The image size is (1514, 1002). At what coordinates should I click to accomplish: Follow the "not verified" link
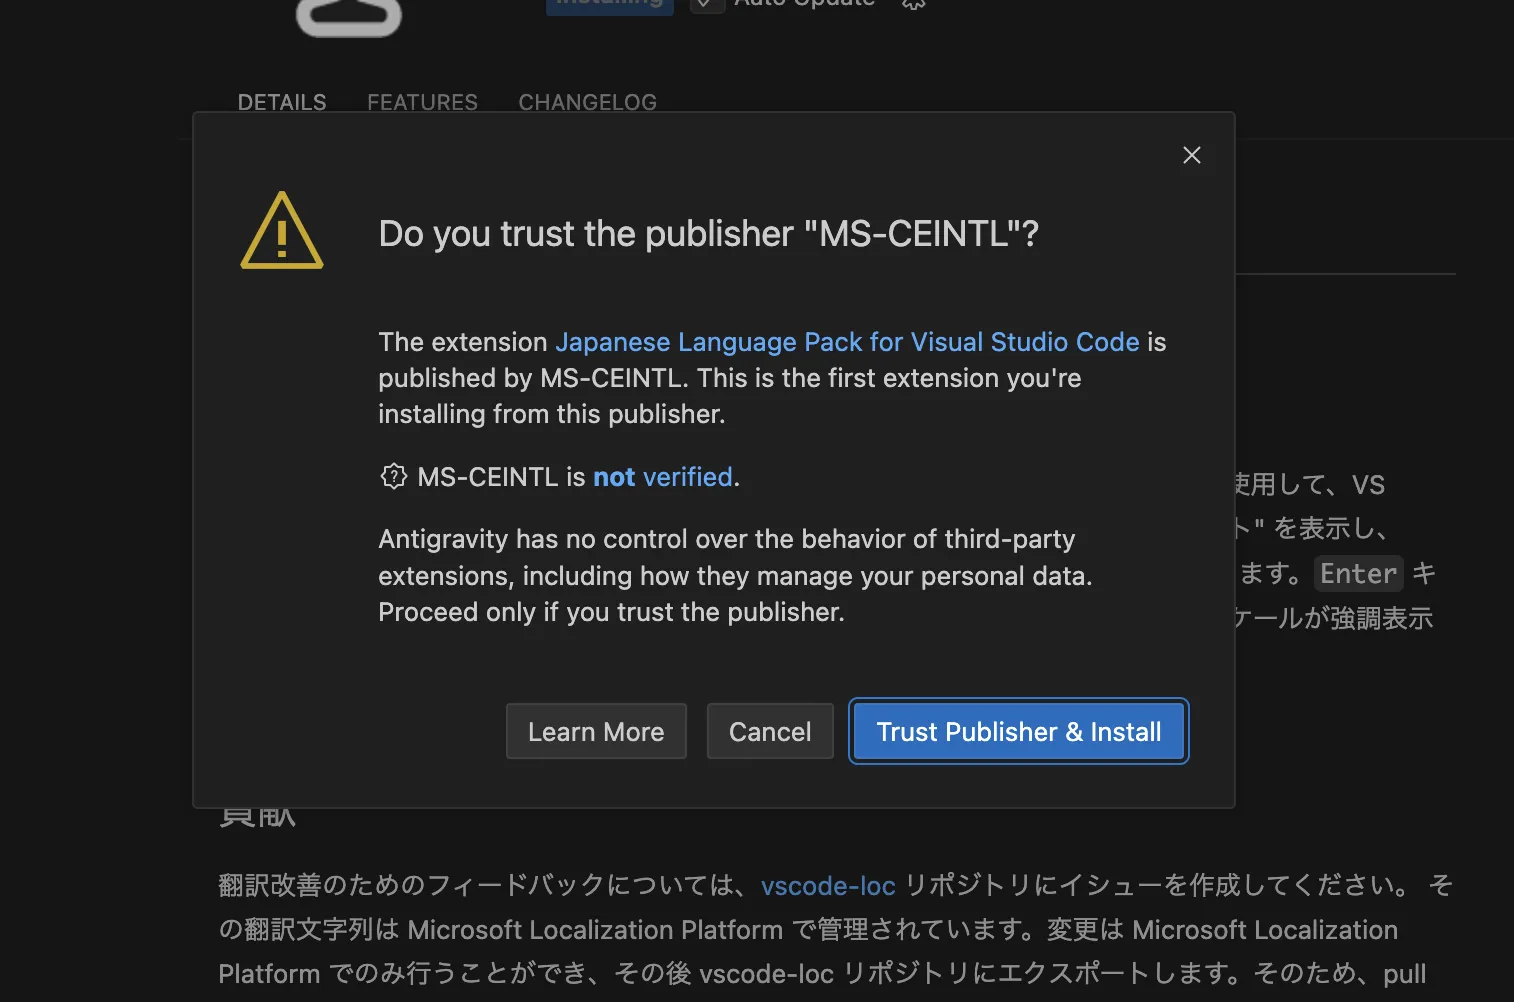(x=663, y=477)
